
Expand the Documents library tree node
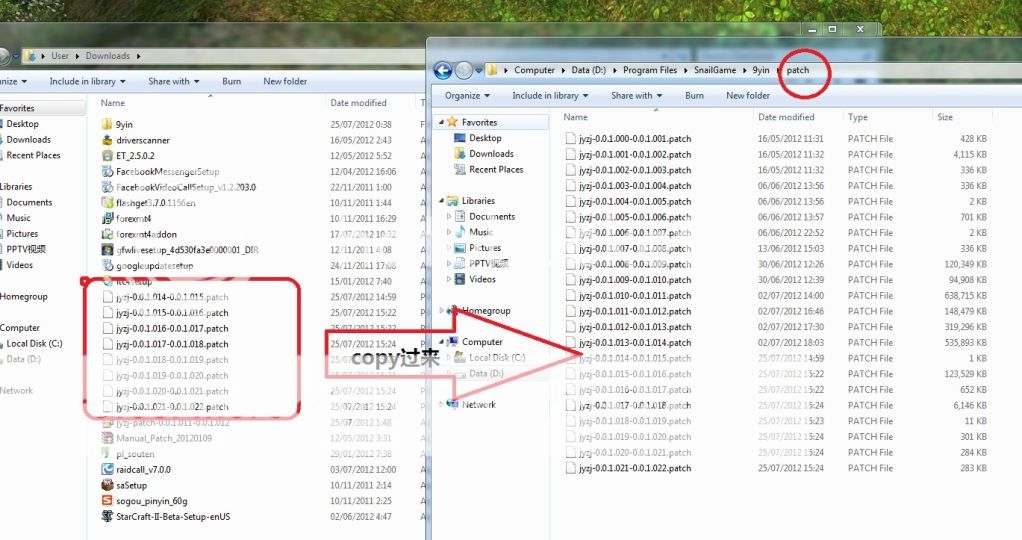pyautogui.click(x=449, y=217)
